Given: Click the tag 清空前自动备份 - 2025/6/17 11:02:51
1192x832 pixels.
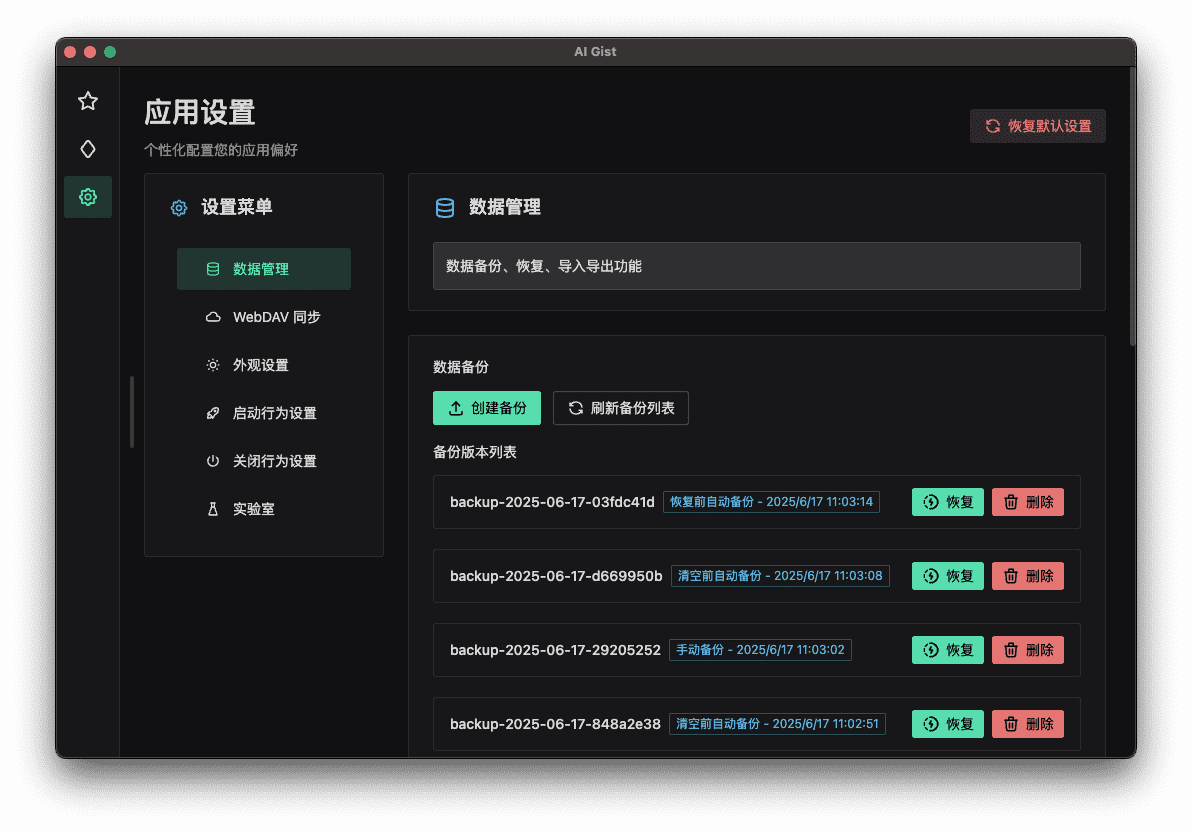Looking at the screenshot, I should [x=777, y=724].
